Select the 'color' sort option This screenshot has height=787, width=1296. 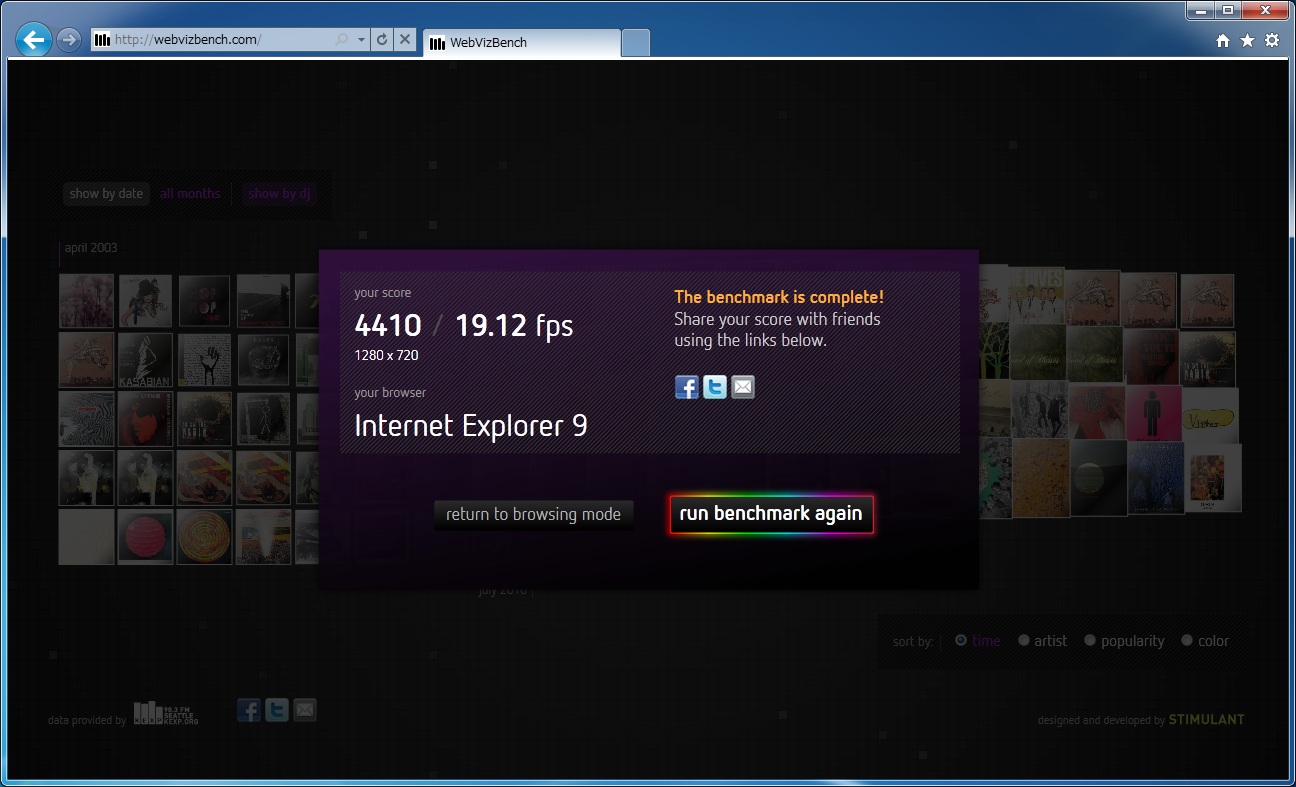1205,641
